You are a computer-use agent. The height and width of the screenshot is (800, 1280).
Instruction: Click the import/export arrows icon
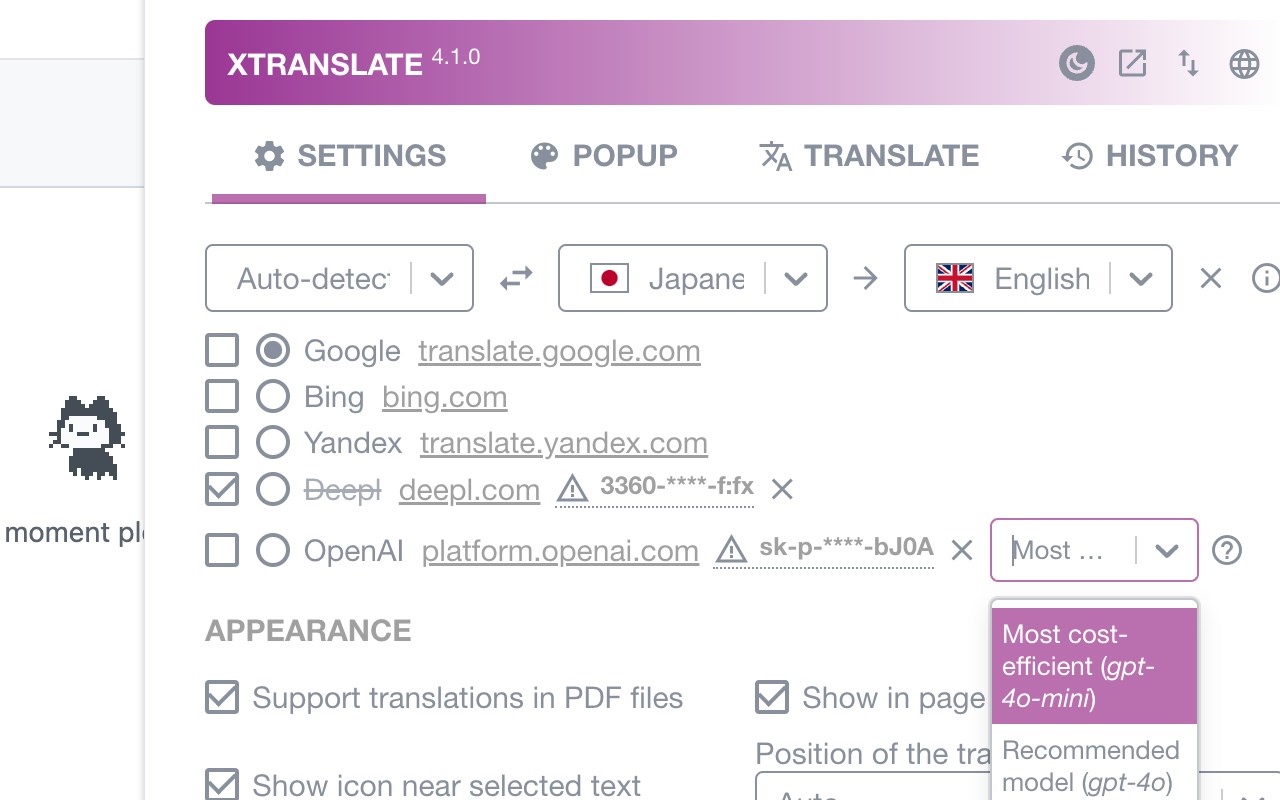1188,64
